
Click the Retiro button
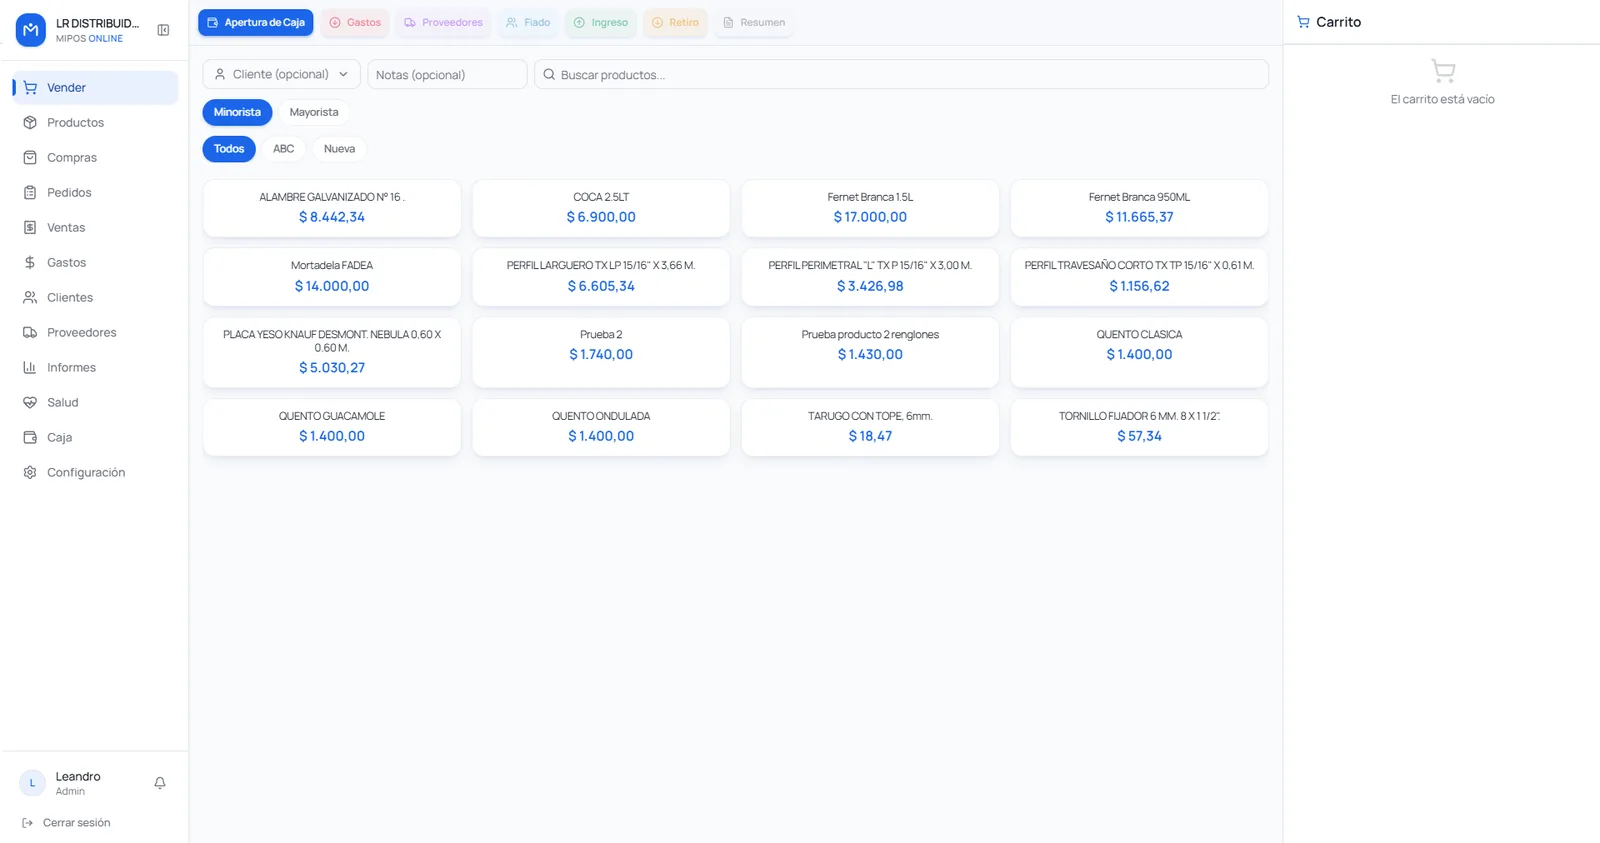pos(675,23)
